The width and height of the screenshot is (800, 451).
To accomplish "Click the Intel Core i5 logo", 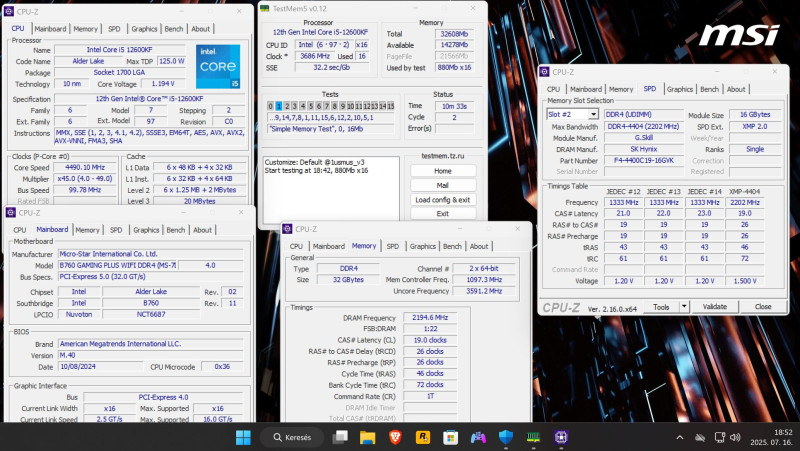I will 218,66.
